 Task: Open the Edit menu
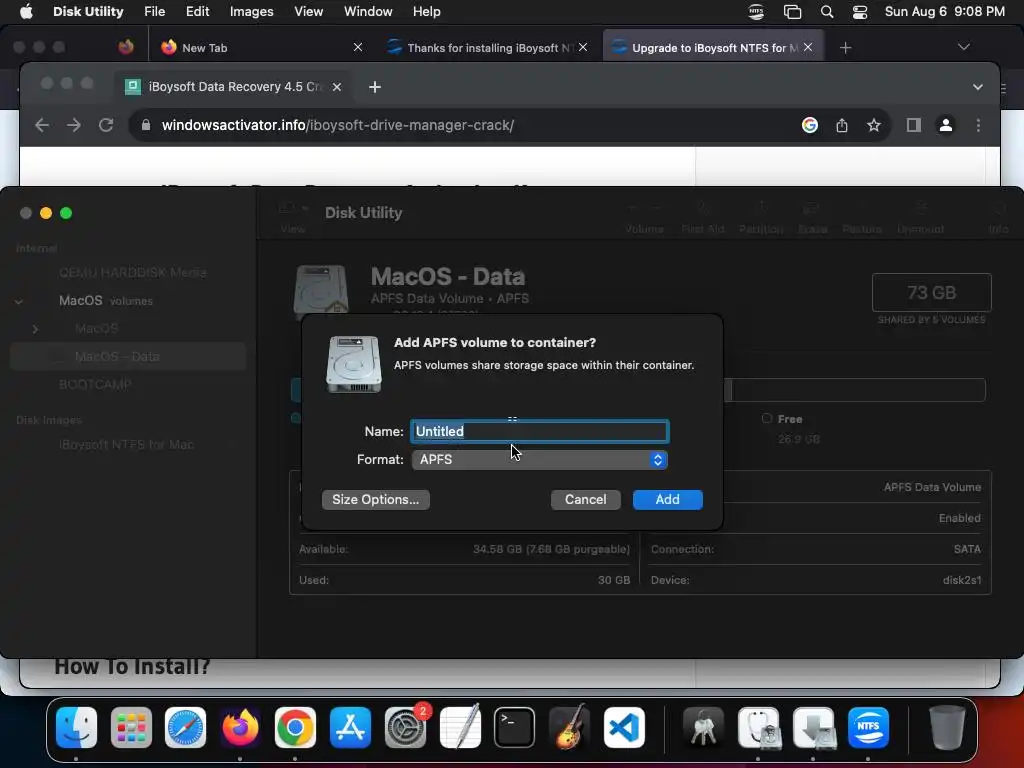pyautogui.click(x=197, y=12)
